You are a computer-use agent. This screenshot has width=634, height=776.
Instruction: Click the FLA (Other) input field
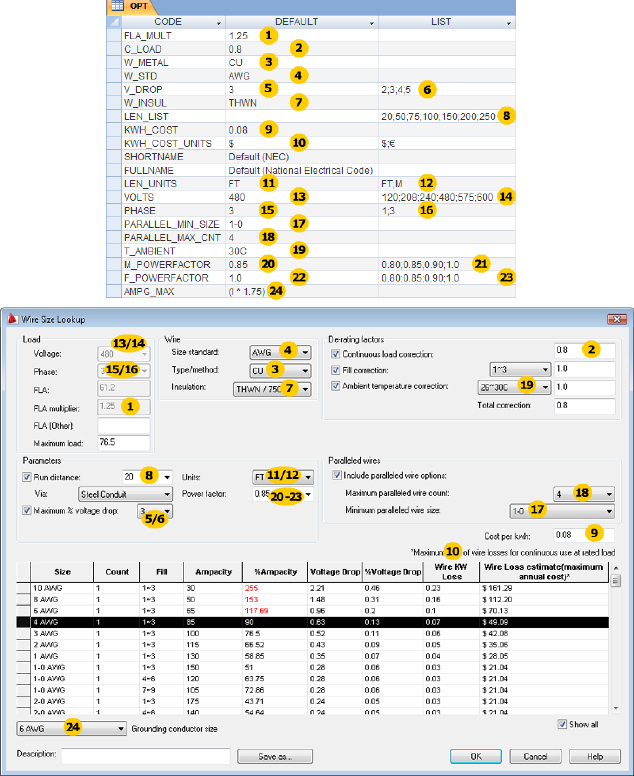pos(124,426)
